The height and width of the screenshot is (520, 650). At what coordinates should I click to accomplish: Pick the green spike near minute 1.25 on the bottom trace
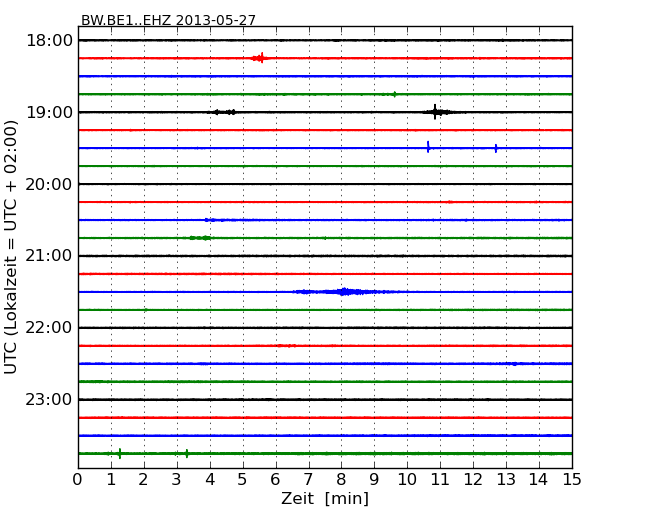point(120,453)
